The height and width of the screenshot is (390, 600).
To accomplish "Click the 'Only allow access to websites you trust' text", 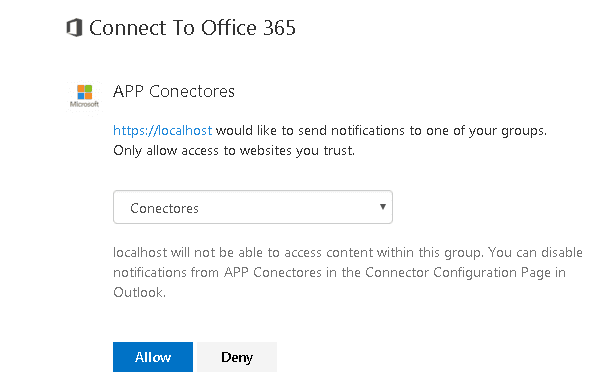I will click(x=234, y=150).
